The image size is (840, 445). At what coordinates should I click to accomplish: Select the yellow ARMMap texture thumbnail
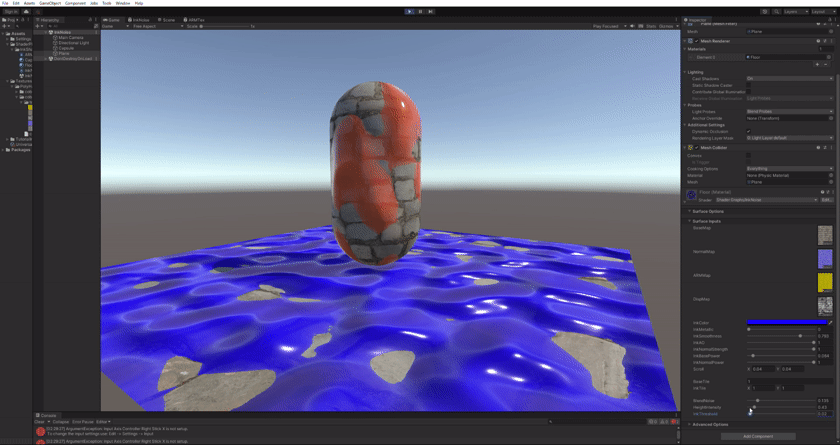coord(824,283)
